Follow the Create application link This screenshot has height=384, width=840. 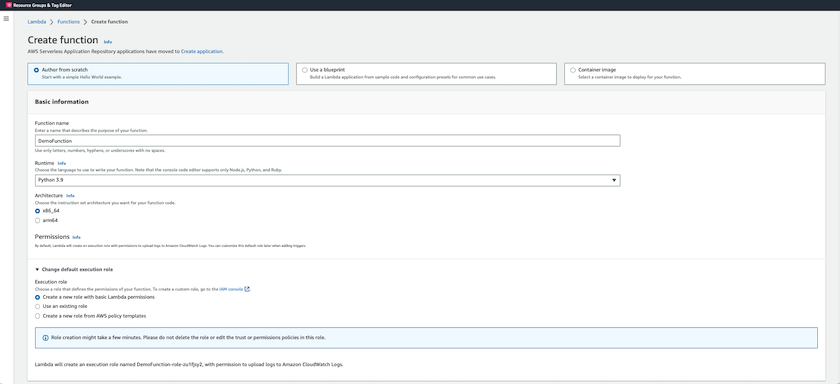point(201,51)
